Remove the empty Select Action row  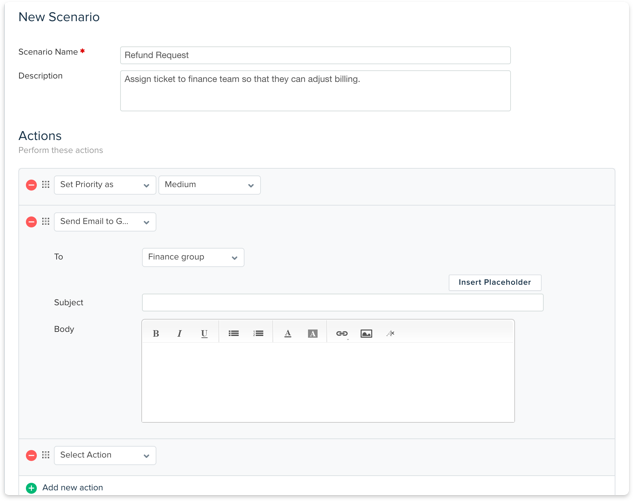31,455
